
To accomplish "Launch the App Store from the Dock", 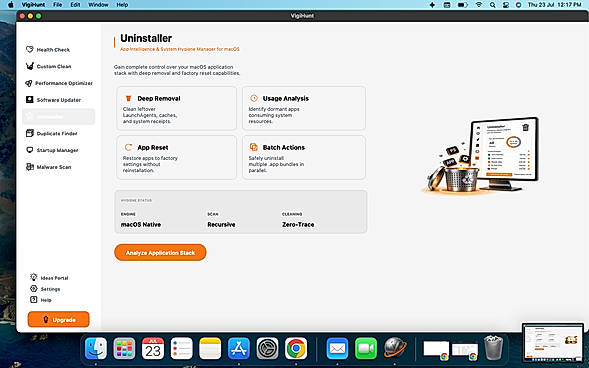I will [239, 348].
